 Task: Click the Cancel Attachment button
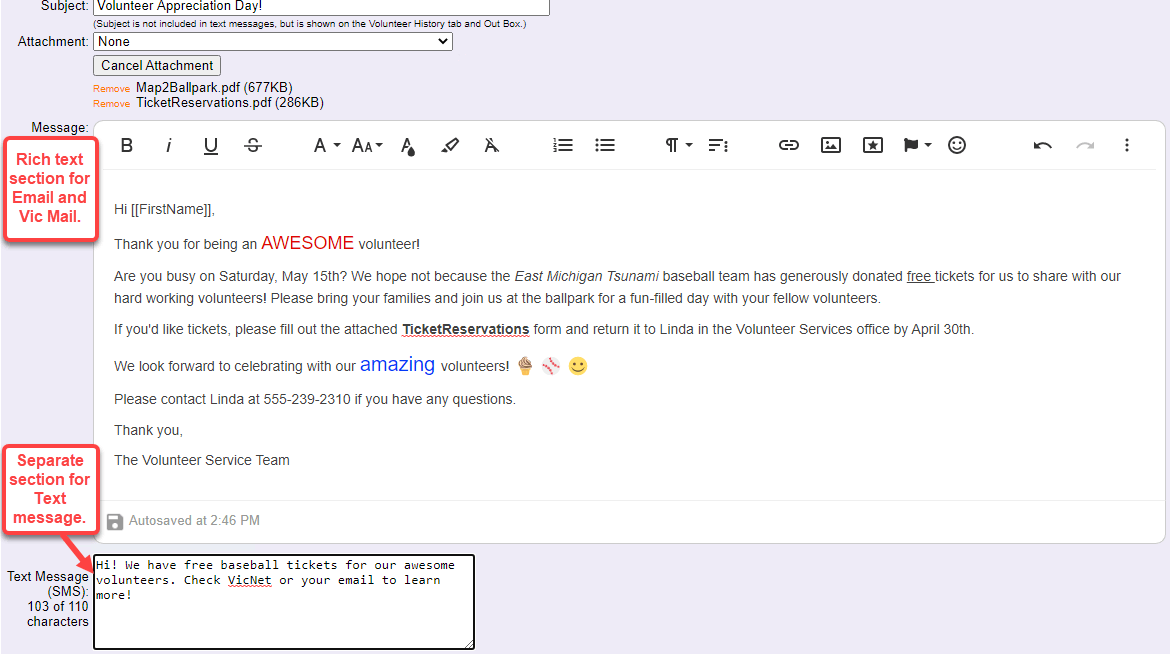pyautogui.click(x=156, y=65)
